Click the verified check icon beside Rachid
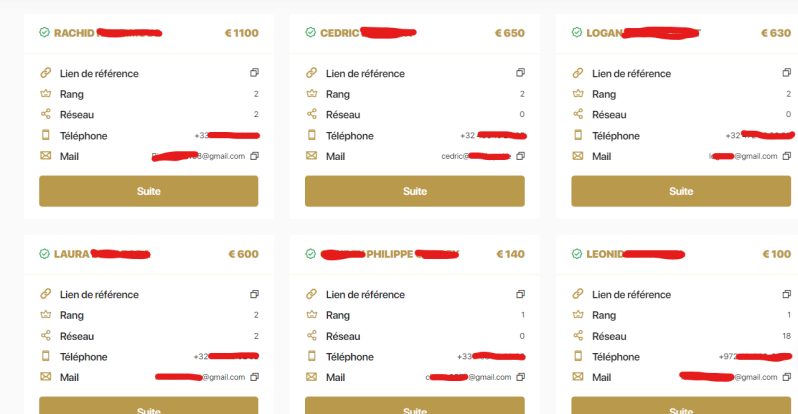Image resolution: width=798 pixels, height=414 pixels. tap(45, 33)
